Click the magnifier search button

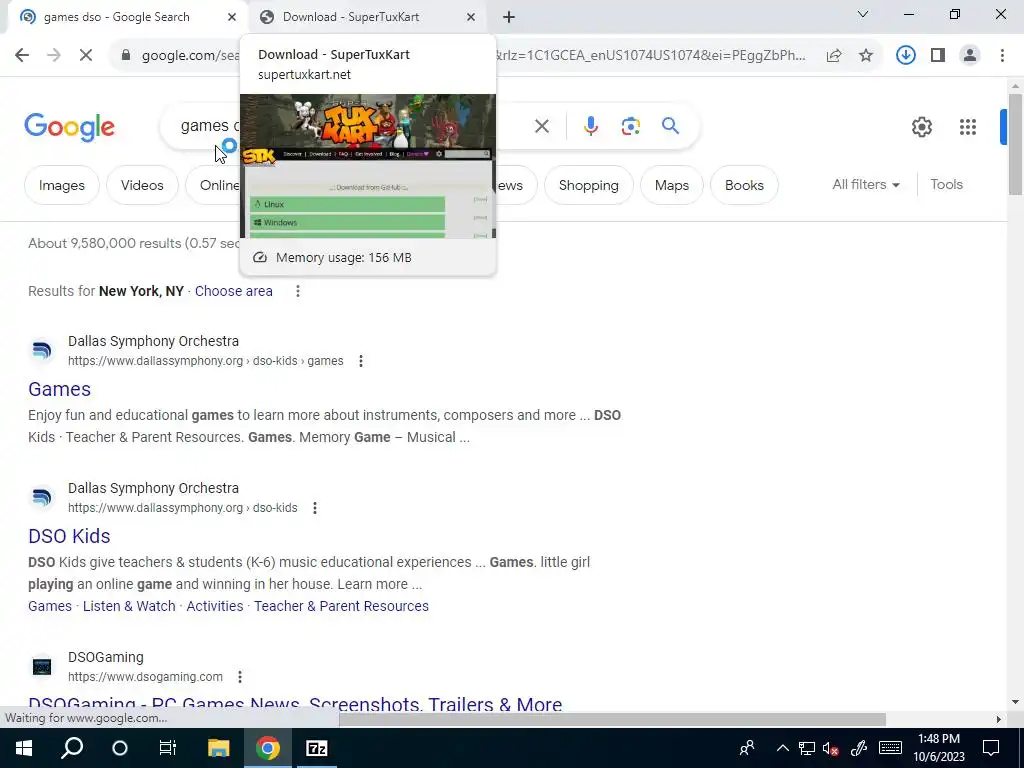click(670, 125)
